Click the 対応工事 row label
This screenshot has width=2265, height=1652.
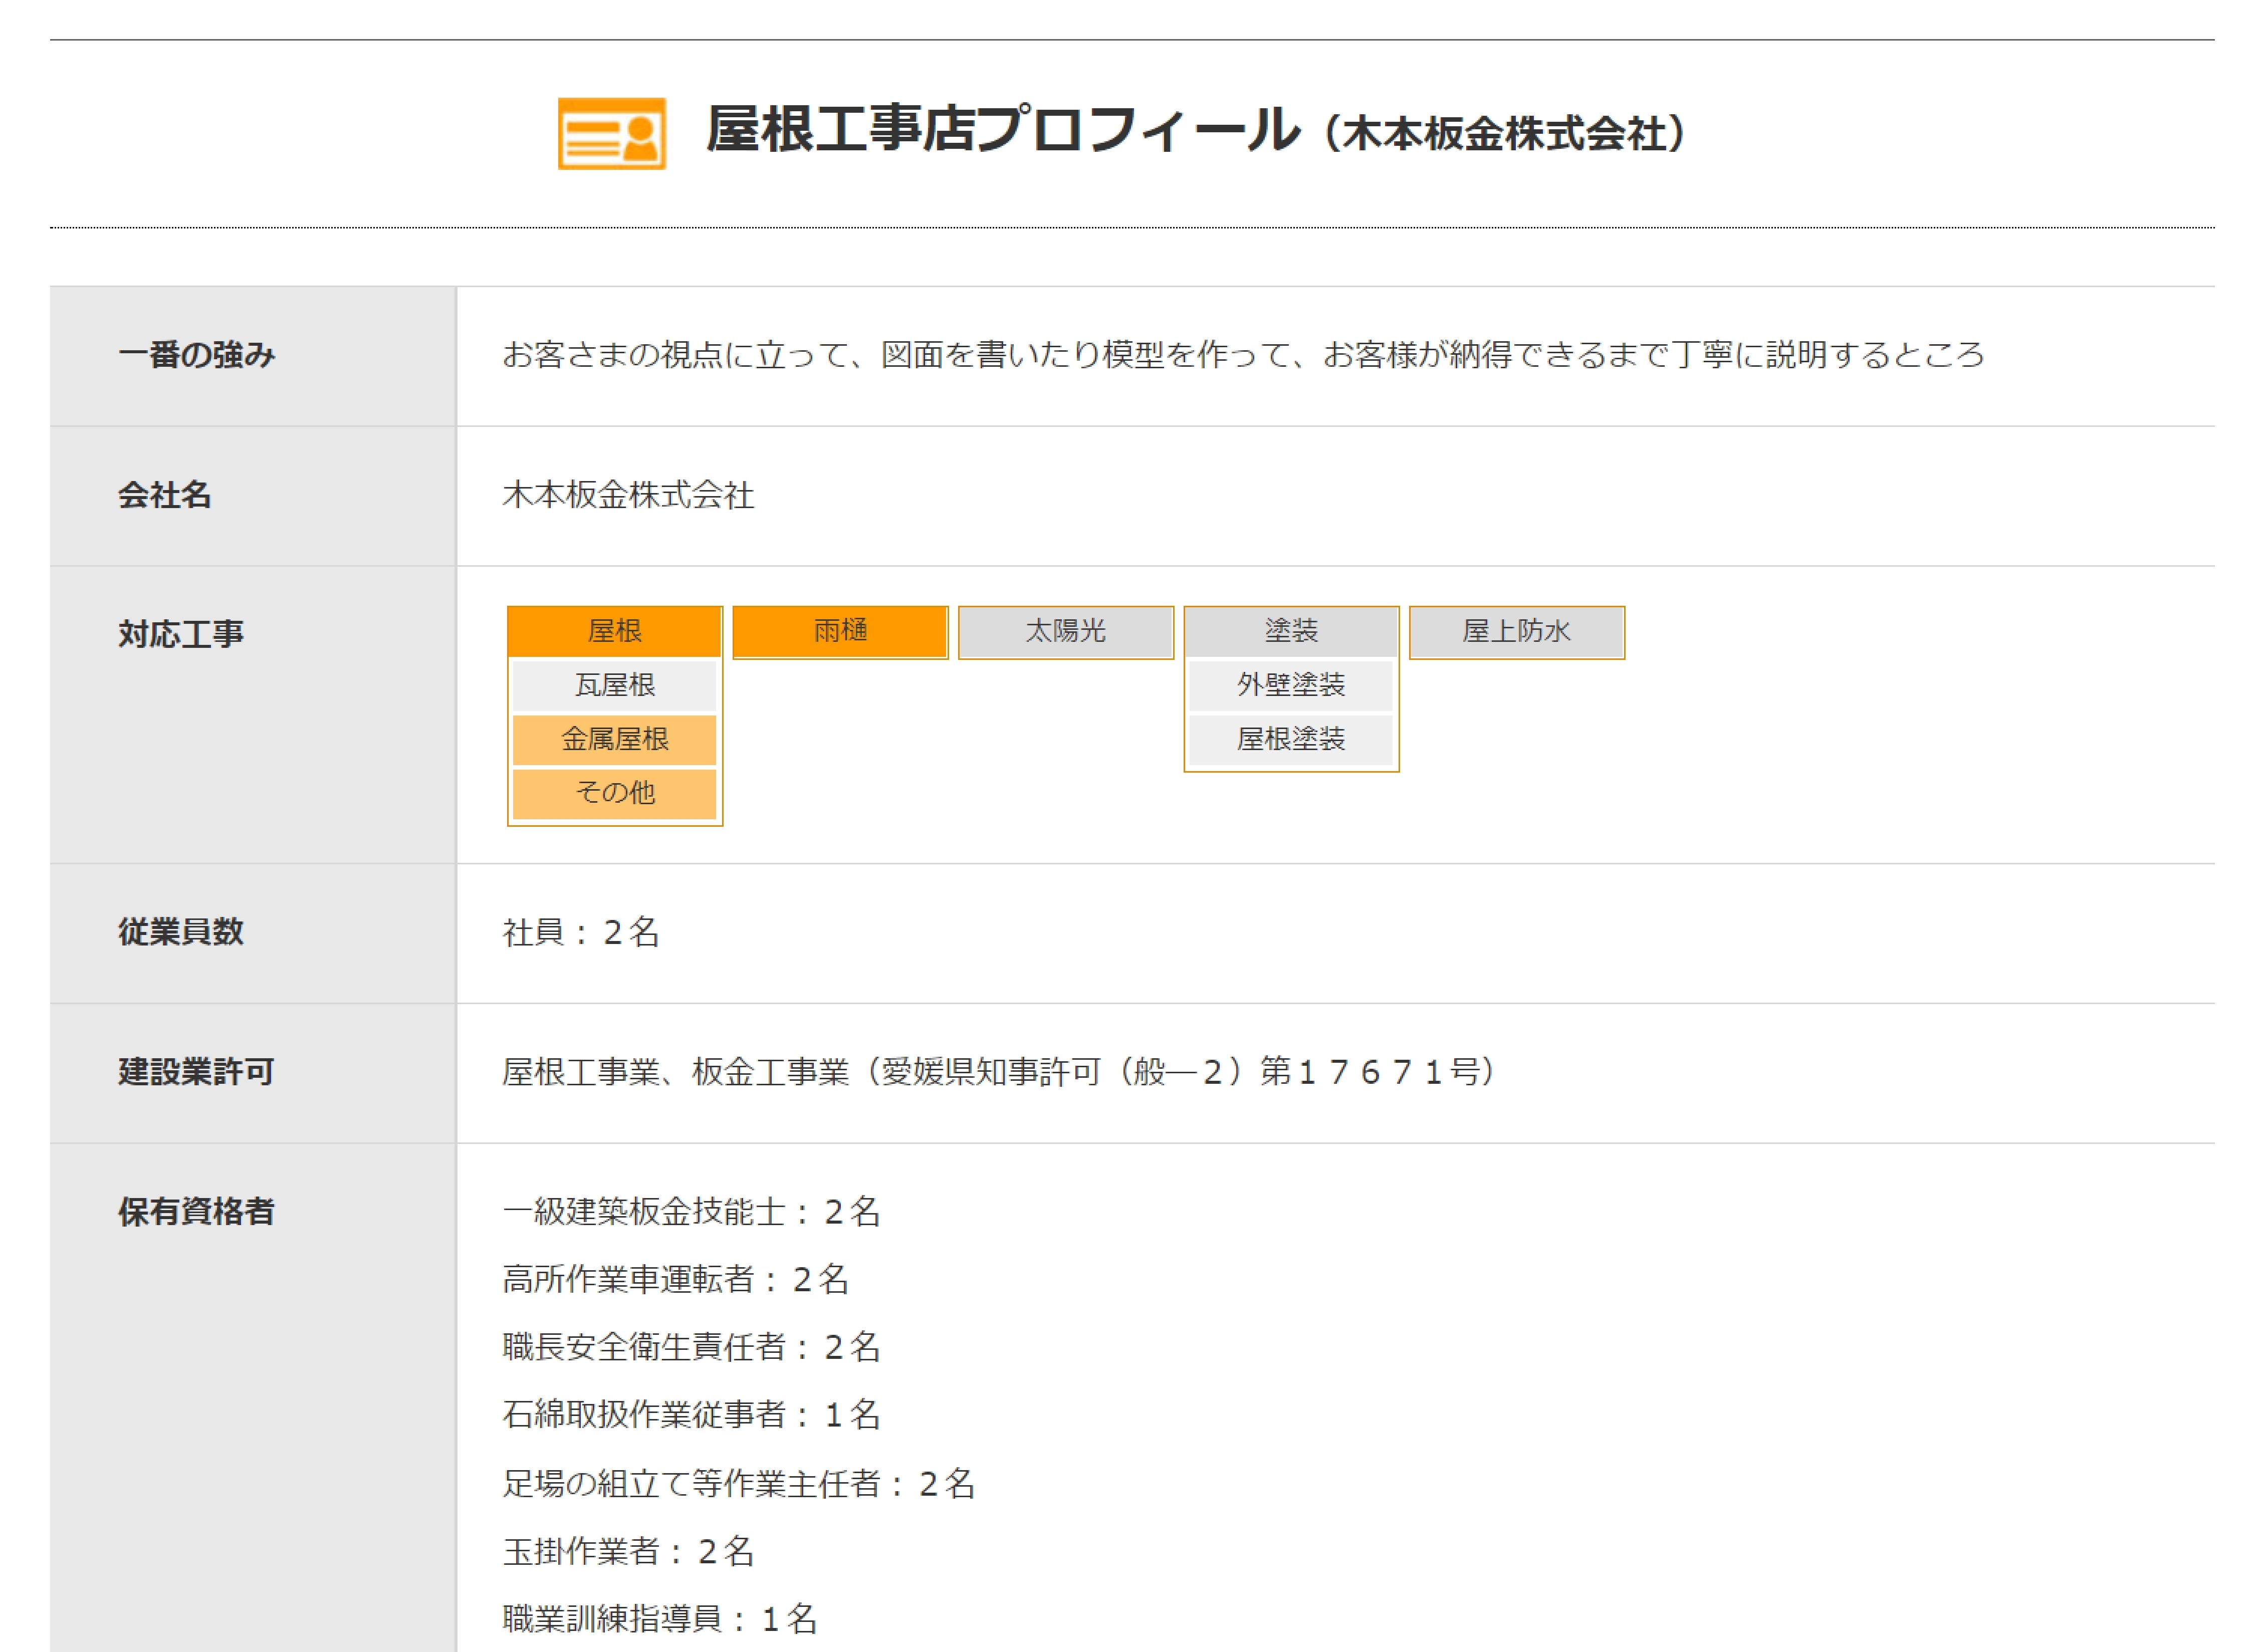(181, 634)
